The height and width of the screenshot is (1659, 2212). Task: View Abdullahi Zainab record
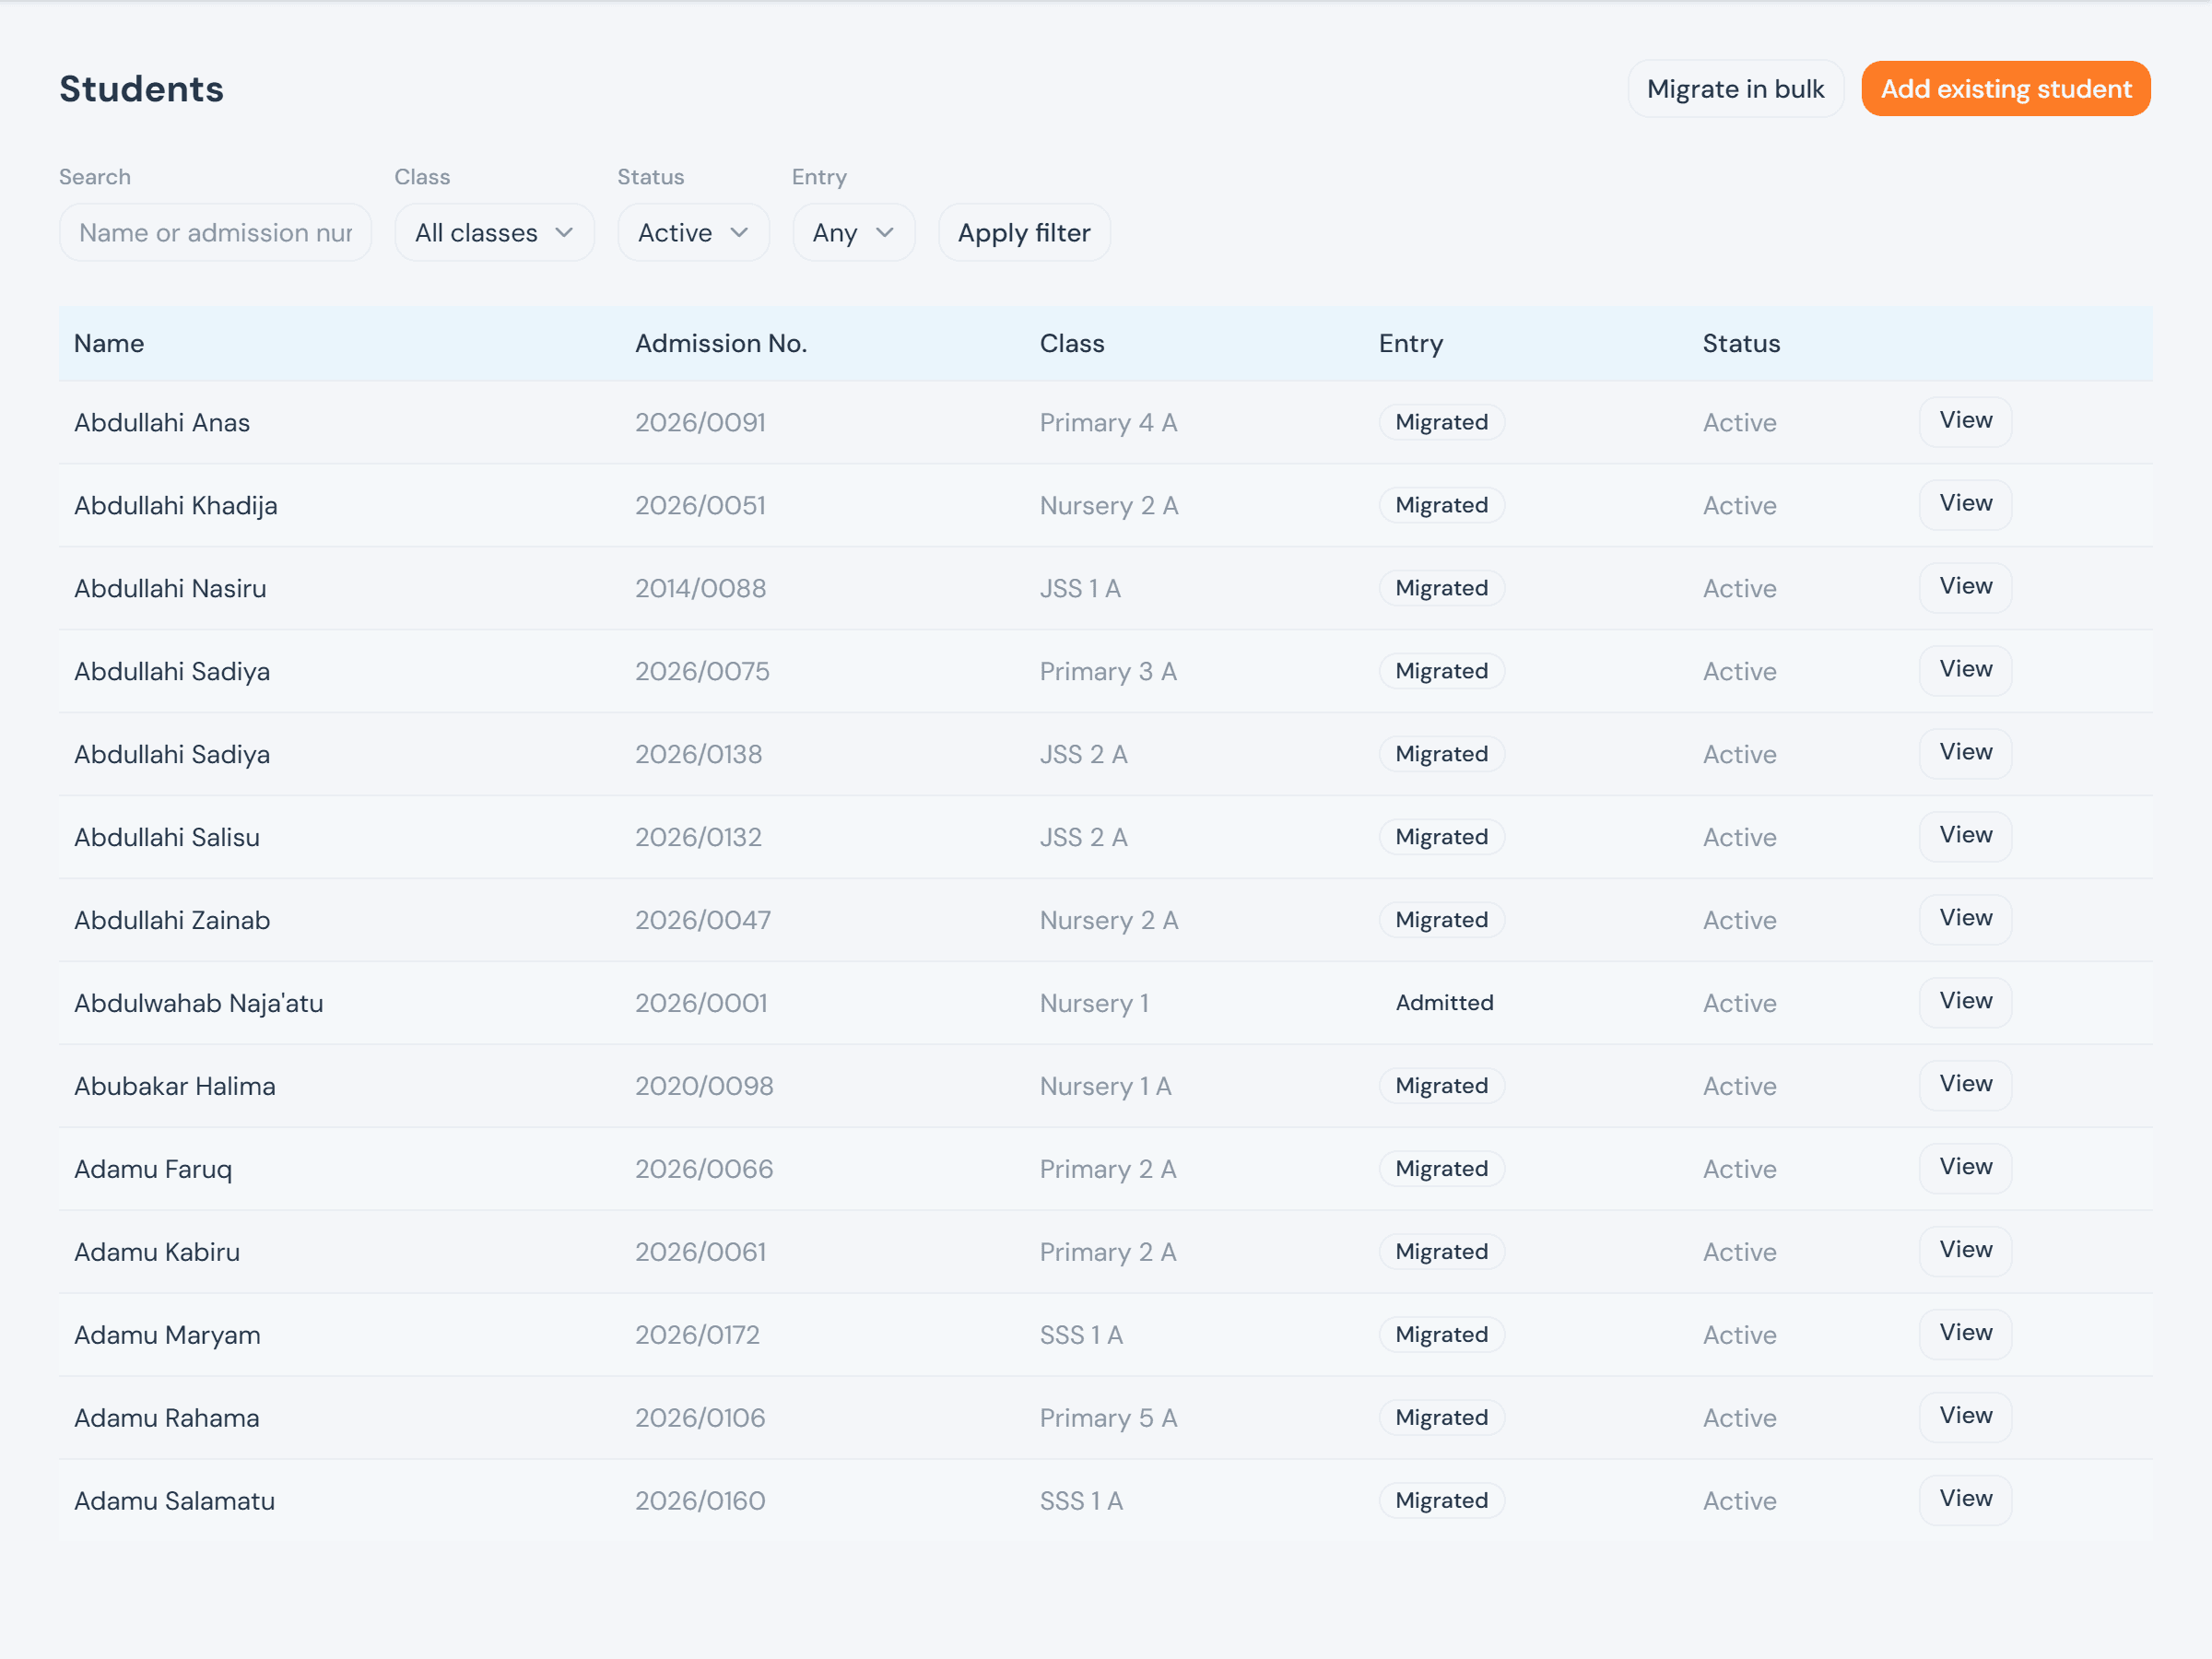tap(1965, 919)
